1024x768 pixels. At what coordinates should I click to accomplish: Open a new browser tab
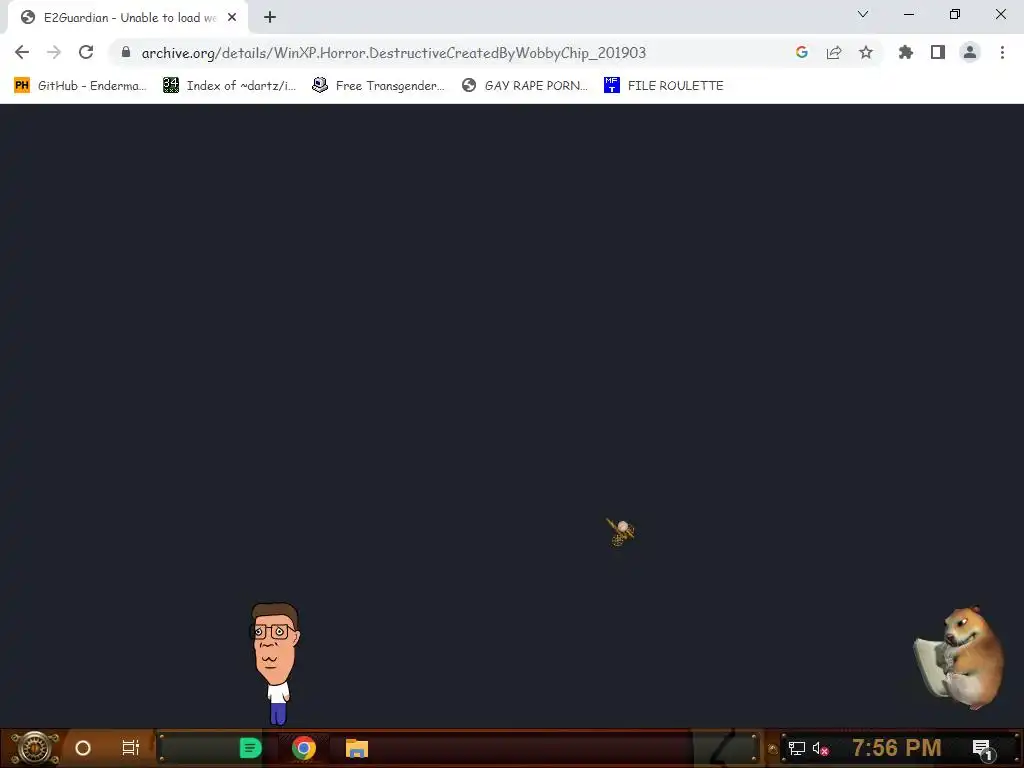(x=270, y=18)
